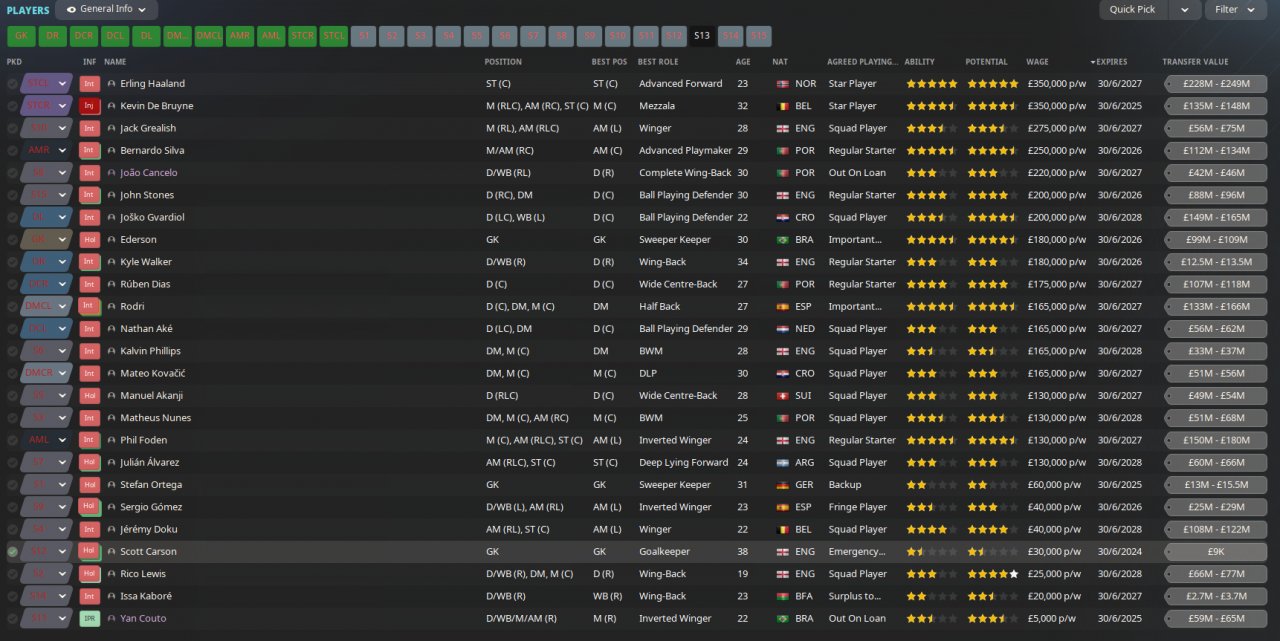Toggle the picked circle for Erling Haaland
This screenshot has width=1280, height=641.
coord(12,84)
